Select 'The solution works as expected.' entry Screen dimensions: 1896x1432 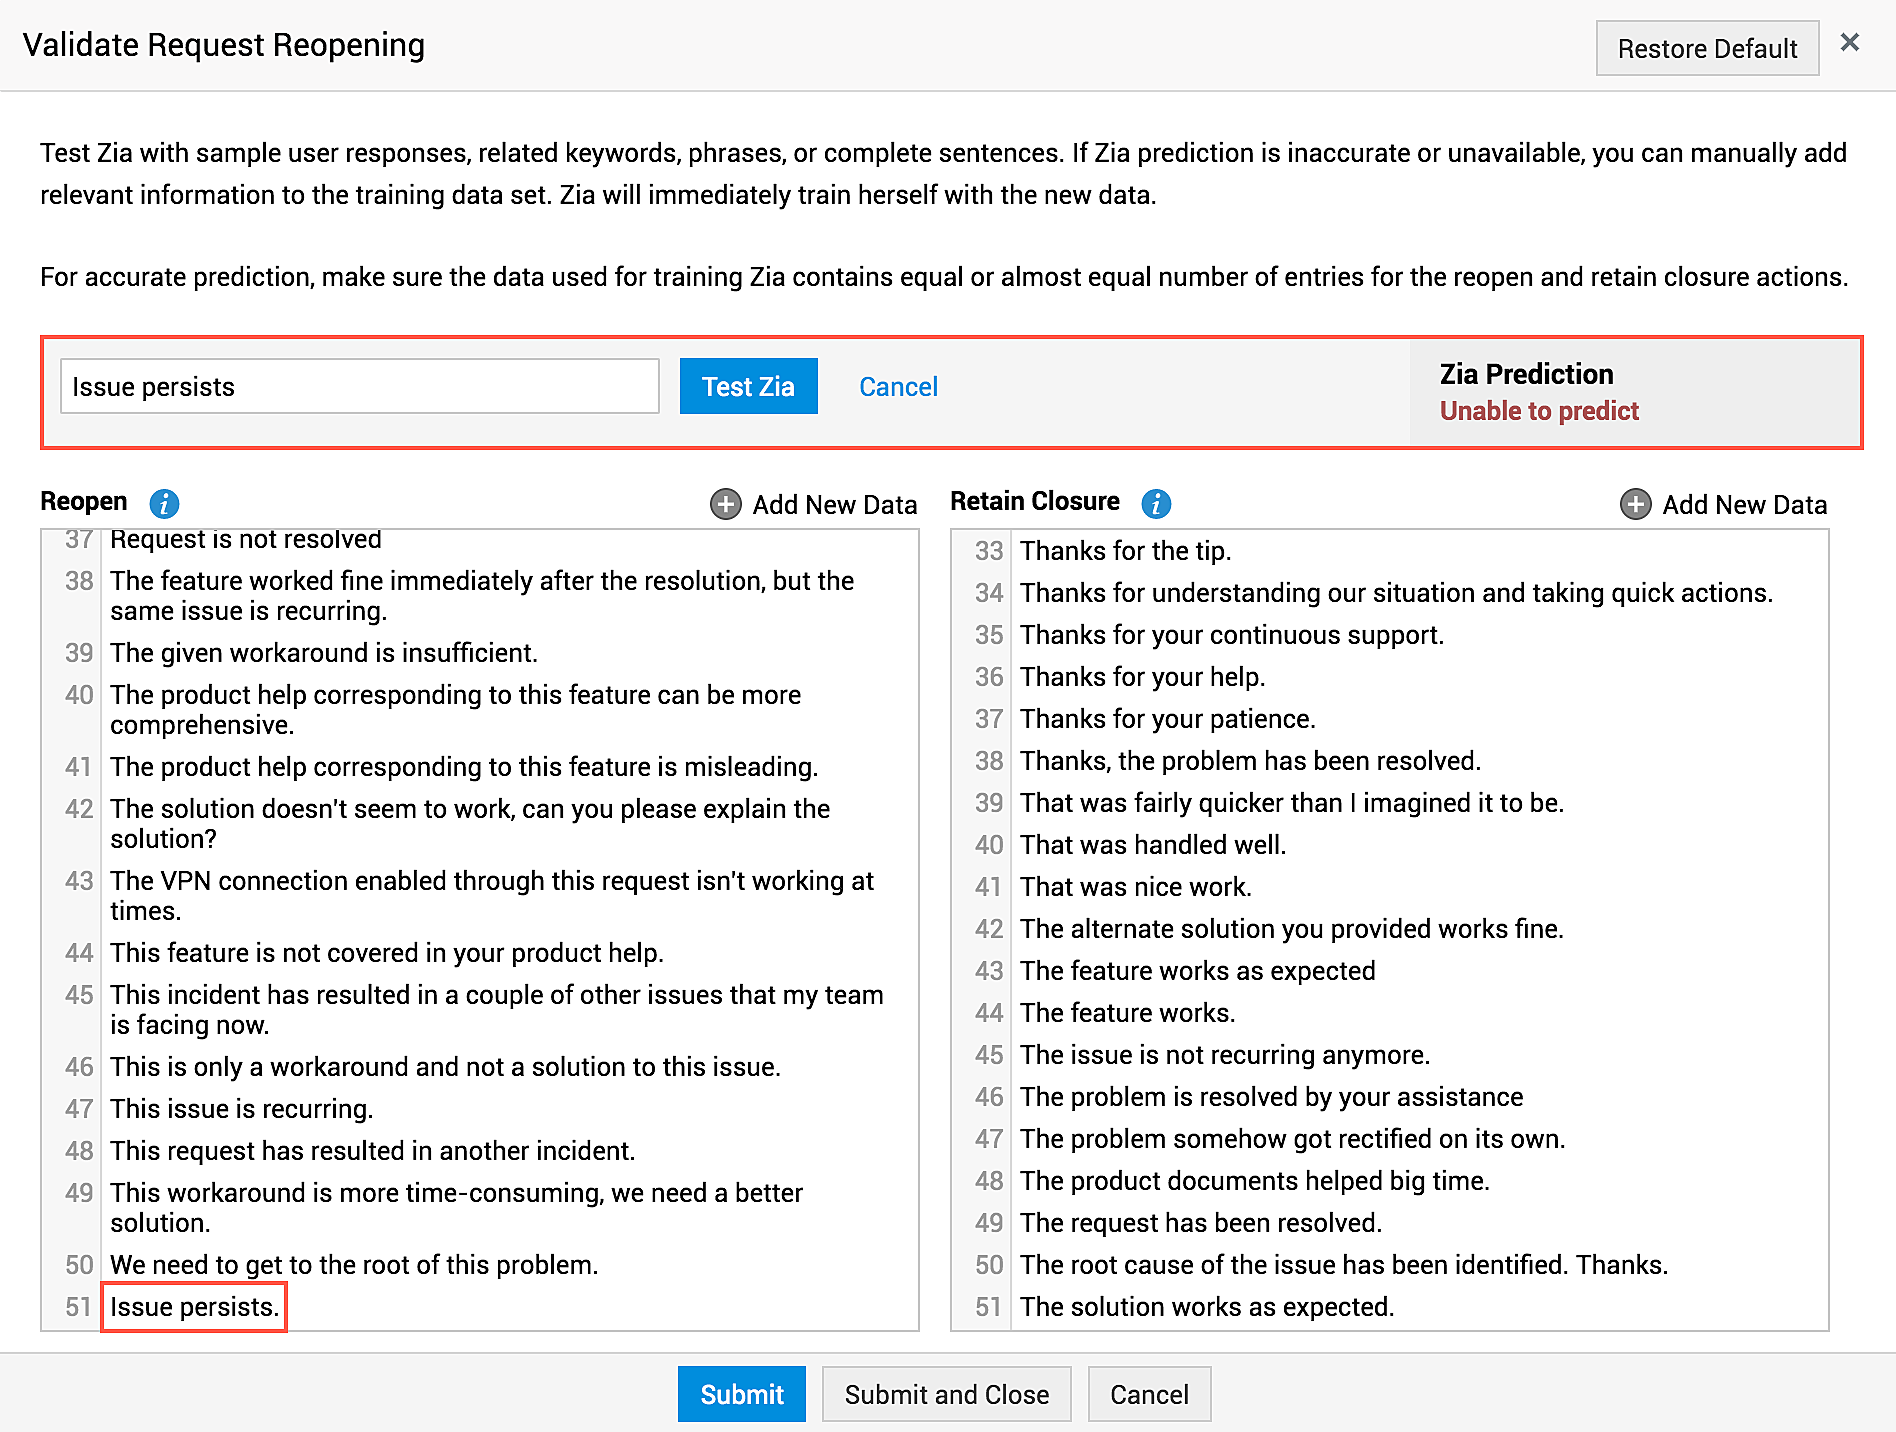point(1206,1307)
